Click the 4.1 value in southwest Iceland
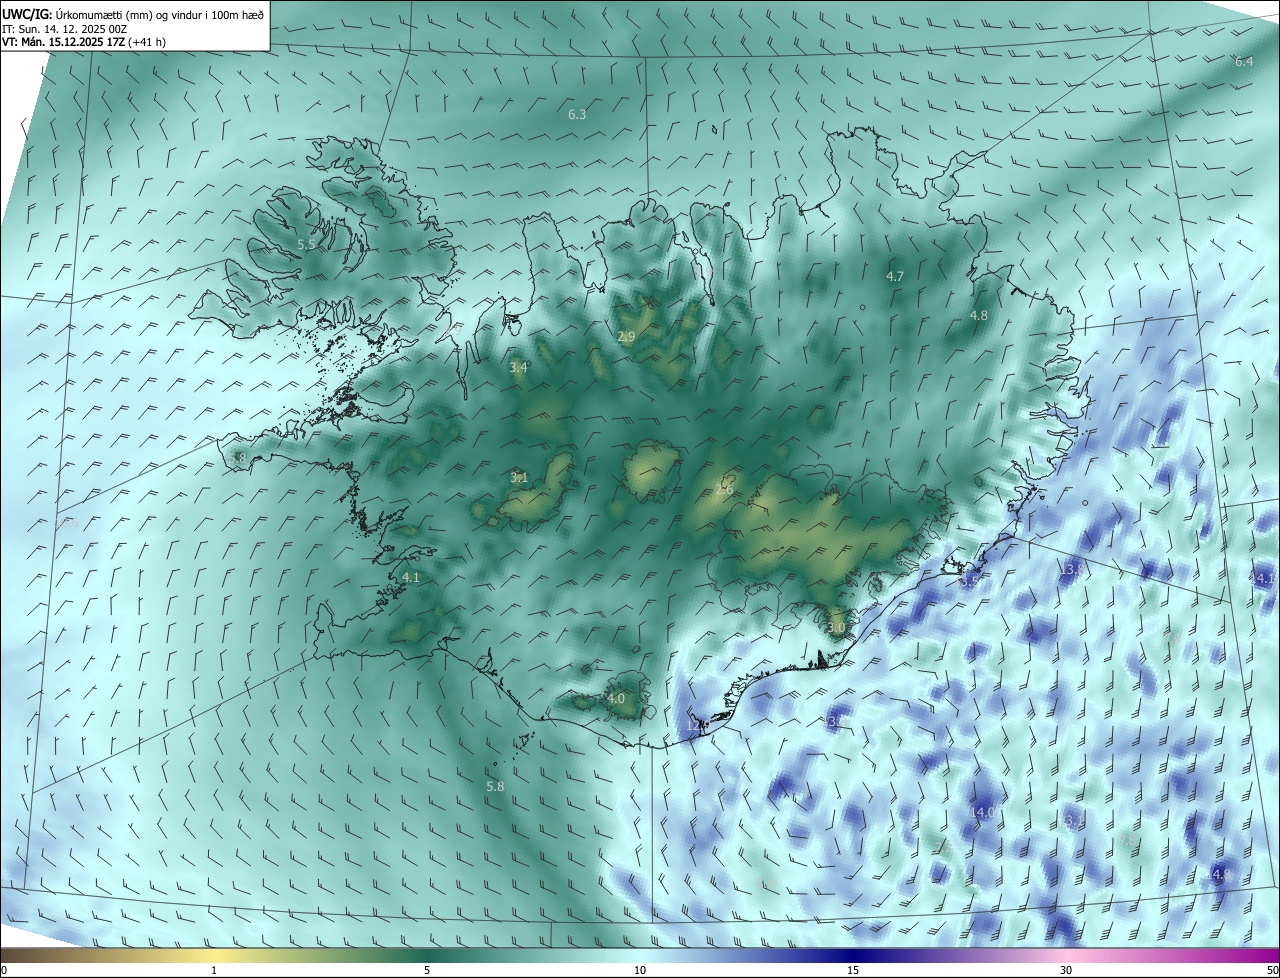Viewport: 1280px width, 978px height. click(411, 578)
